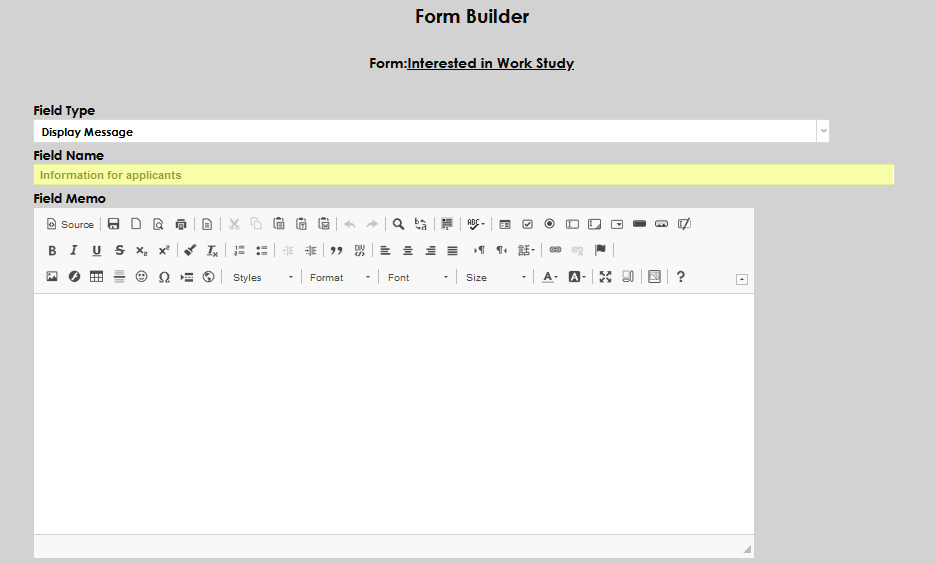Click the Insert Flash icon
This screenshot has width=936, height=563.
tap(74, 277)
